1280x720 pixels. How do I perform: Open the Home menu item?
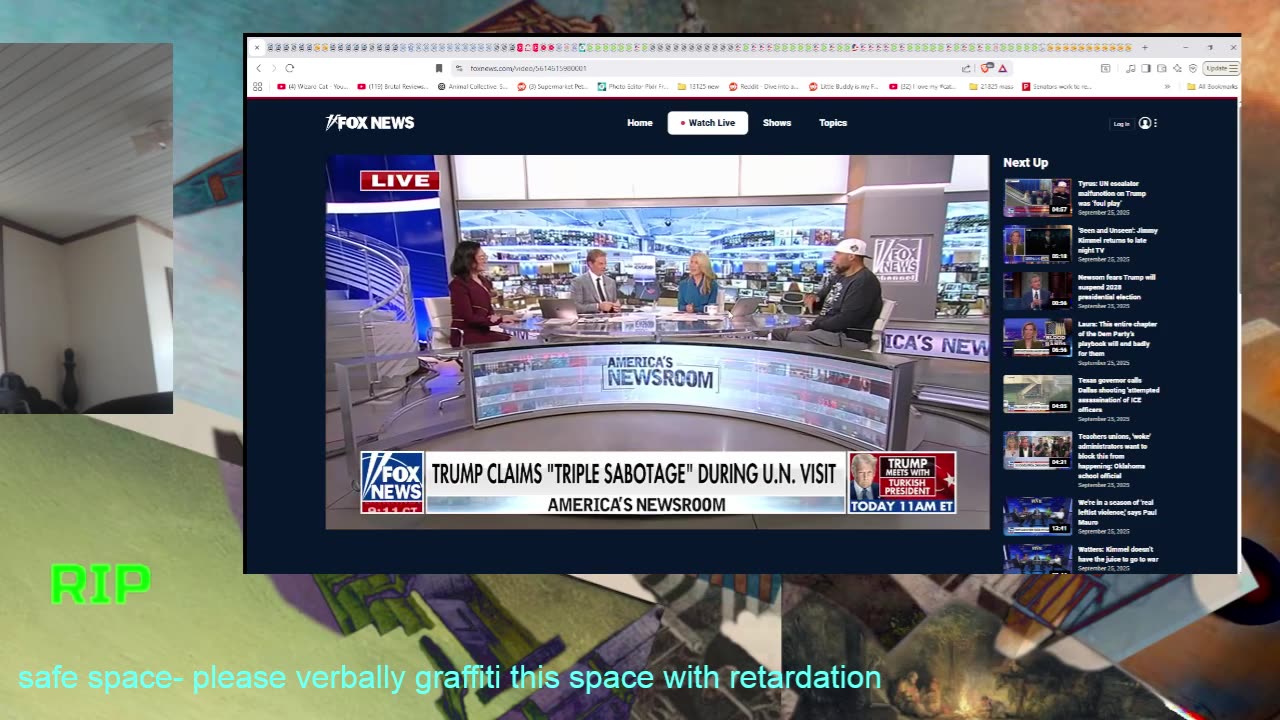(x=640, y=123)
